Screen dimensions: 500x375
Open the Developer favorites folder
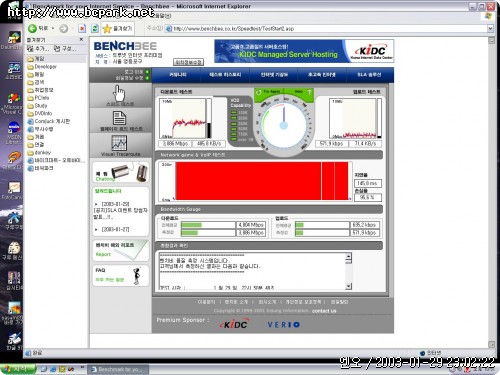click(42, 67)
